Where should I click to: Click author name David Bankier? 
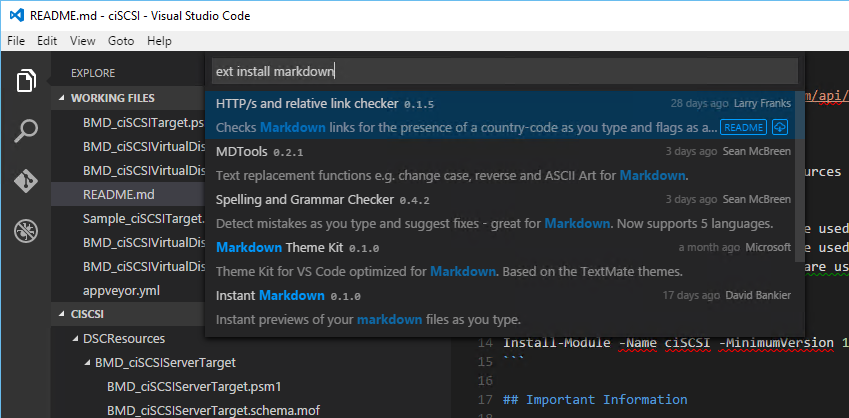[758, 296]
